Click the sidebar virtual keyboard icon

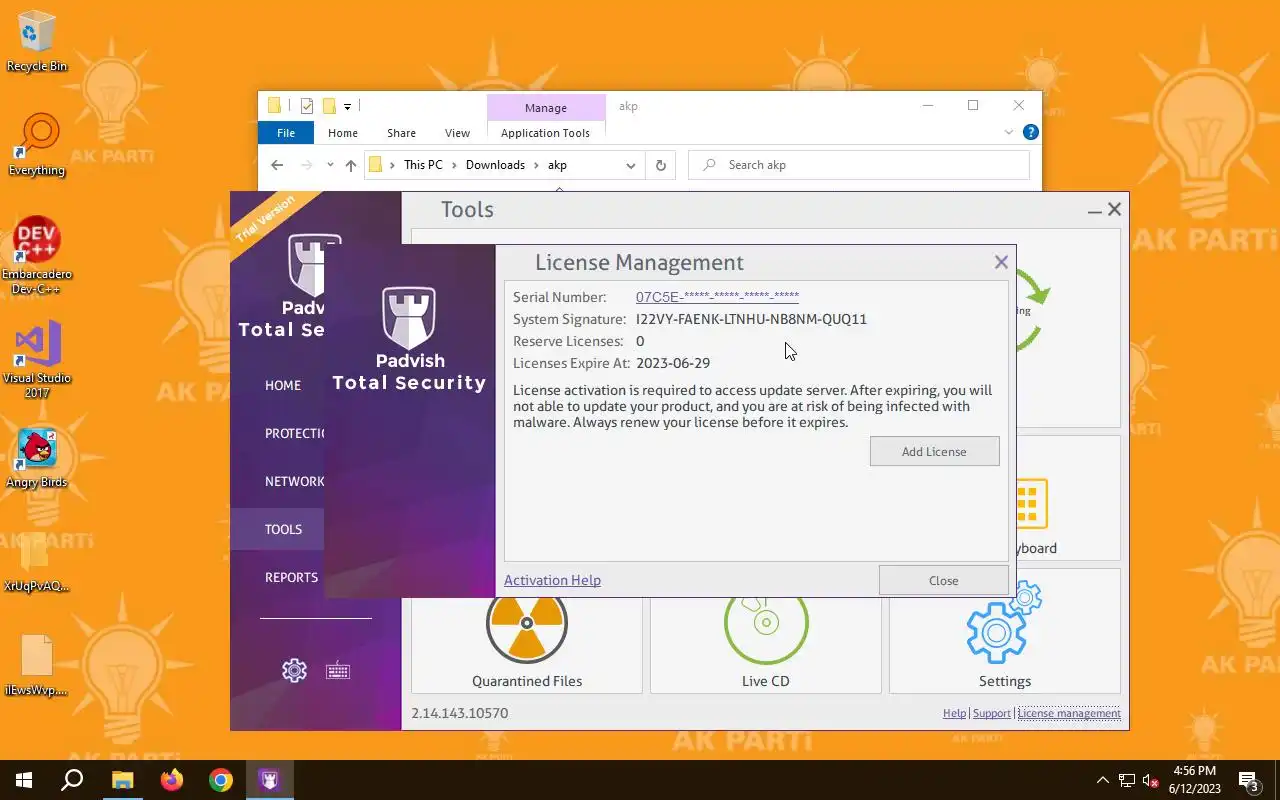338,670
